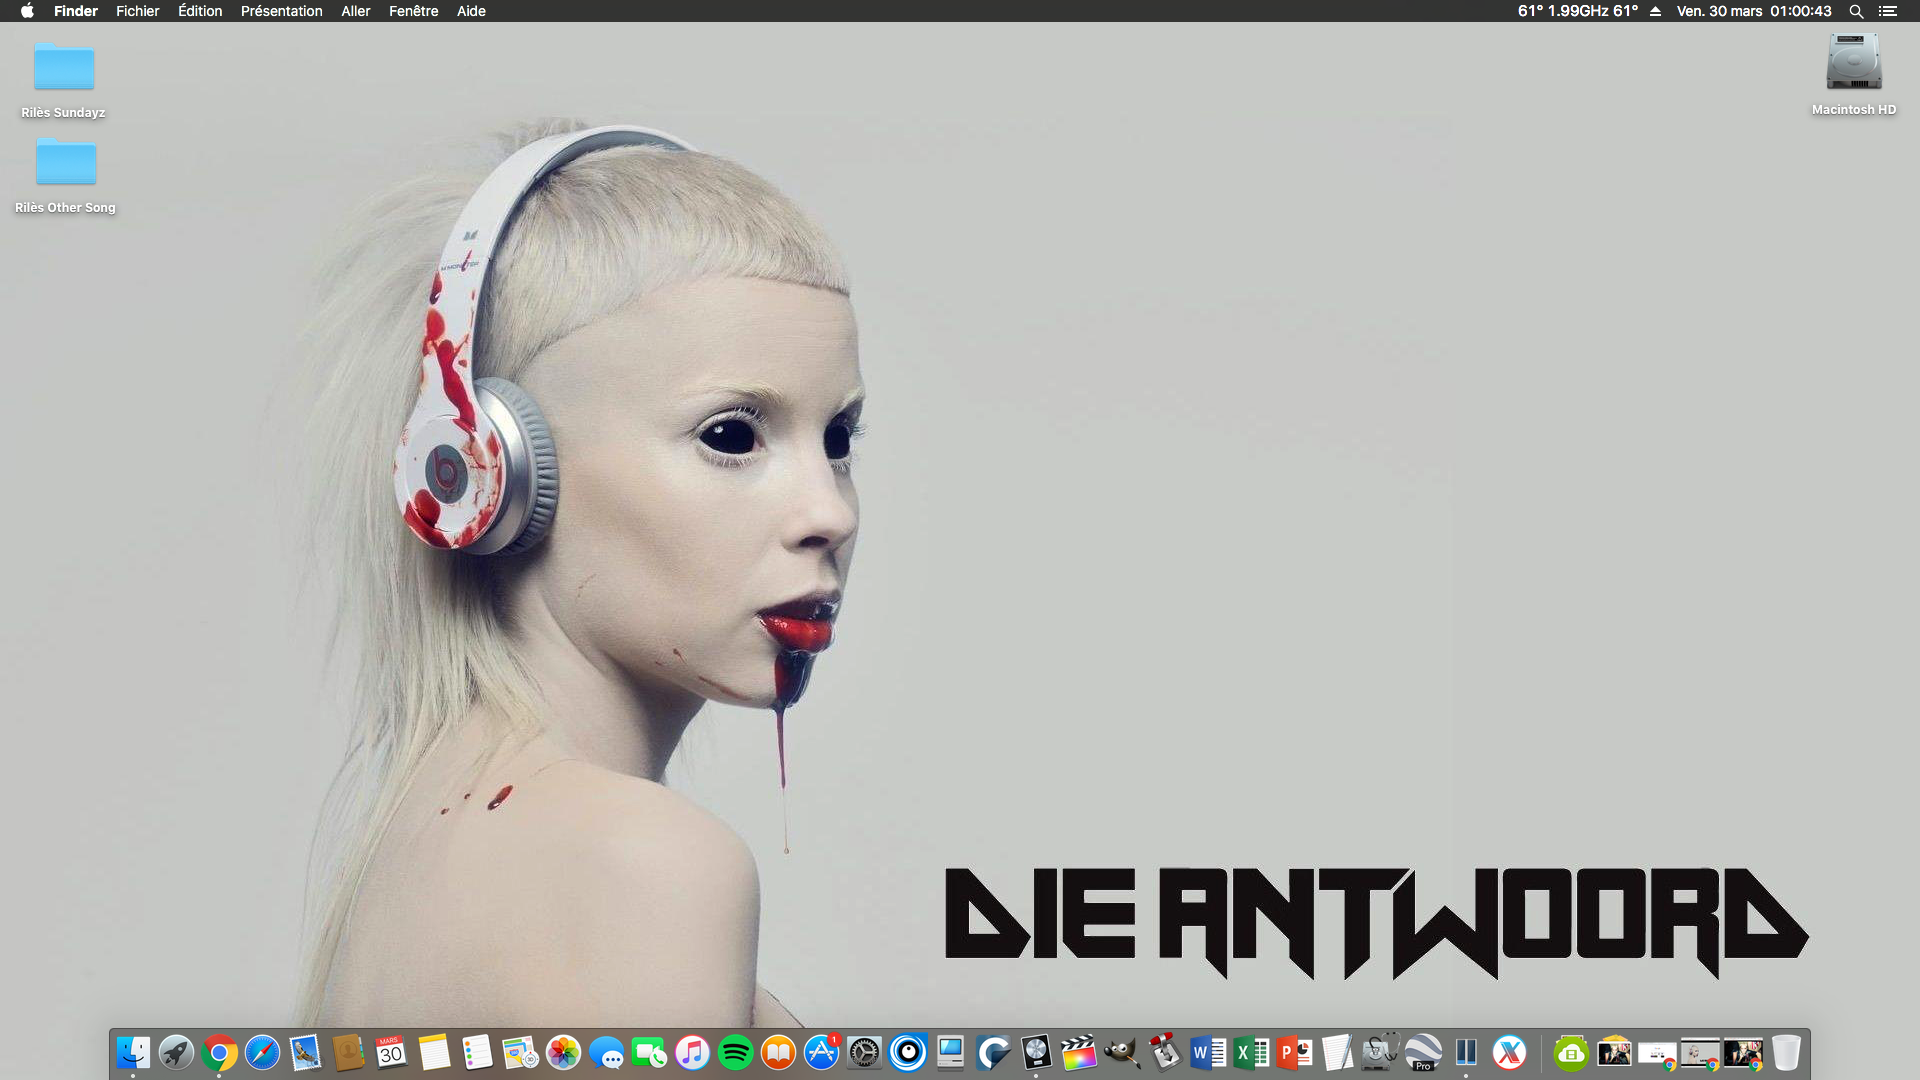The width and height of the screenshot is (1920, 1080).
Task: Select the Rilès Sundayz folder
Action: coord(64,81)
